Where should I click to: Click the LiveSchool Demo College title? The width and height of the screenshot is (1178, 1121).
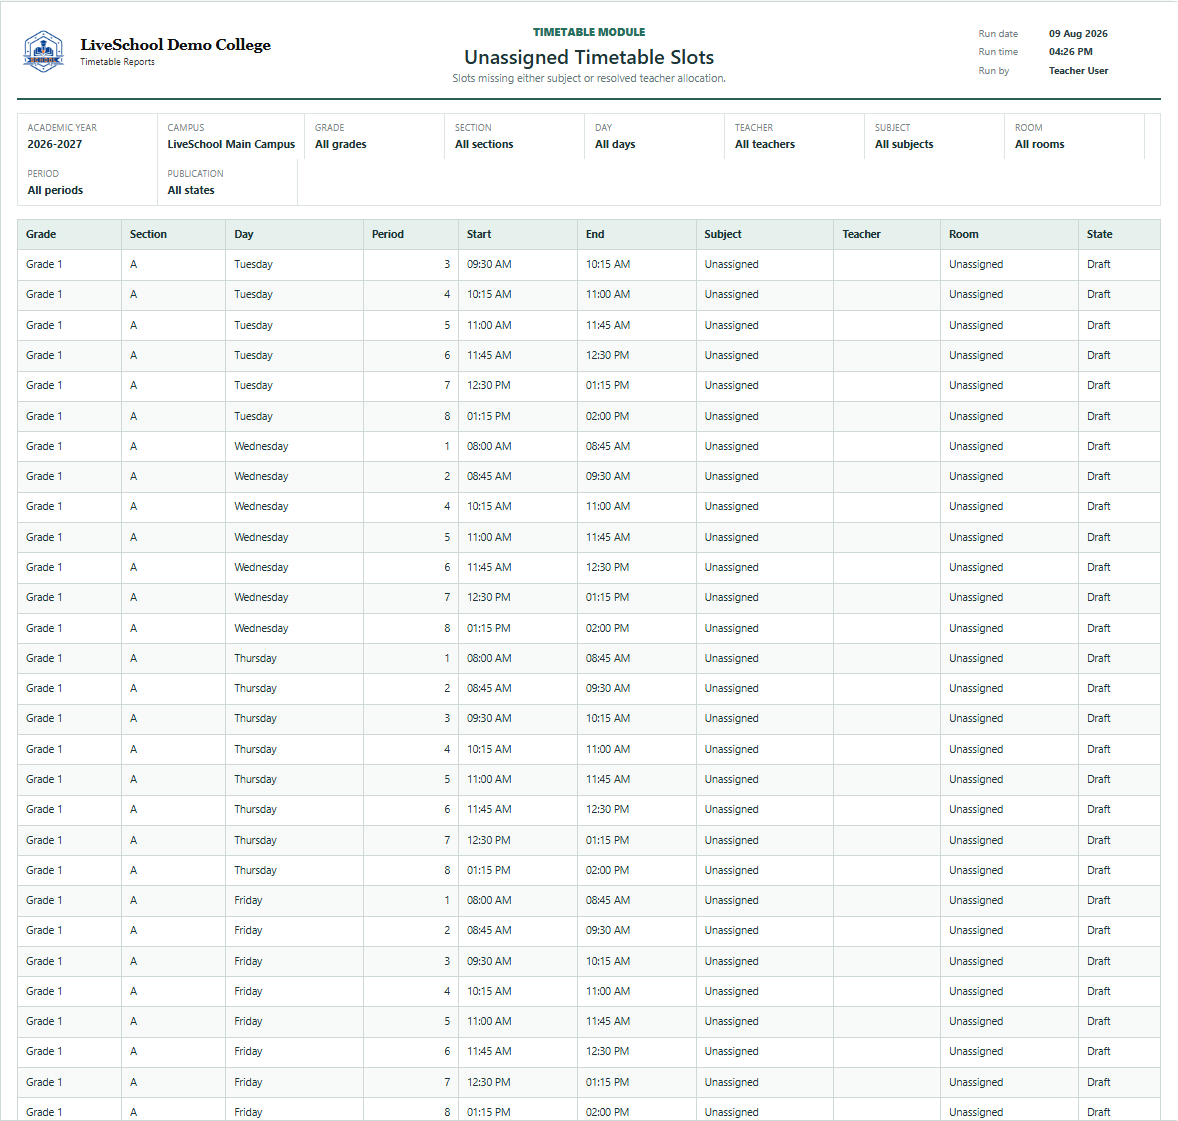point(175,45)
